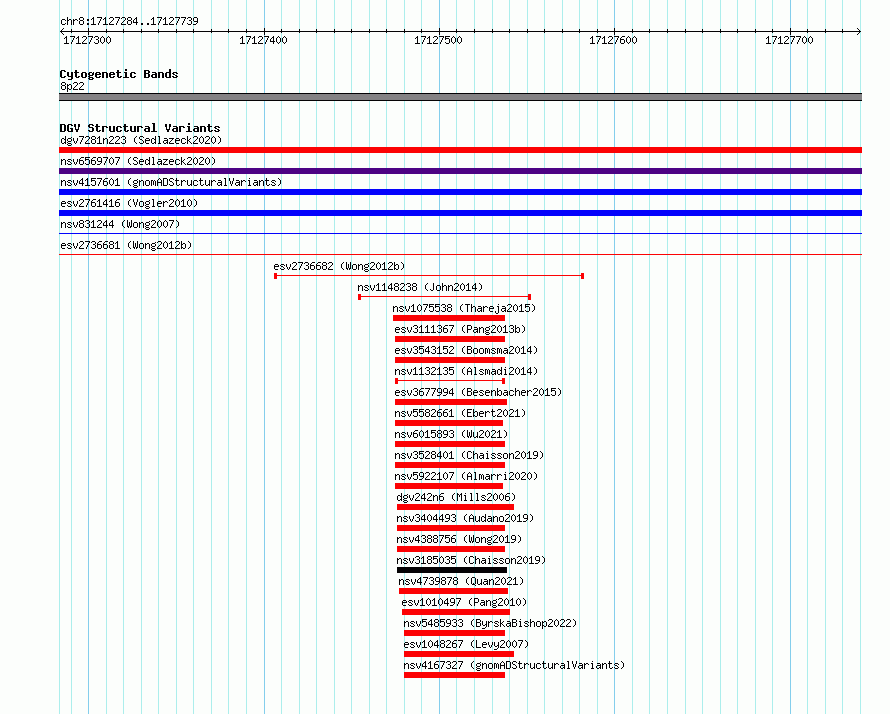Open nsv3528401 (Chaisson2019) label
The image size is (890, 714).
click(469, 455)
